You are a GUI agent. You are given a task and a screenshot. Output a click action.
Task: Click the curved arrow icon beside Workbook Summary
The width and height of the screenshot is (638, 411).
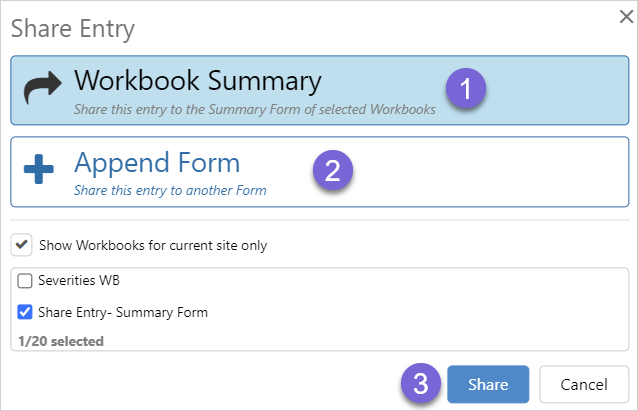pyautogui.click(x=43, y=90)
